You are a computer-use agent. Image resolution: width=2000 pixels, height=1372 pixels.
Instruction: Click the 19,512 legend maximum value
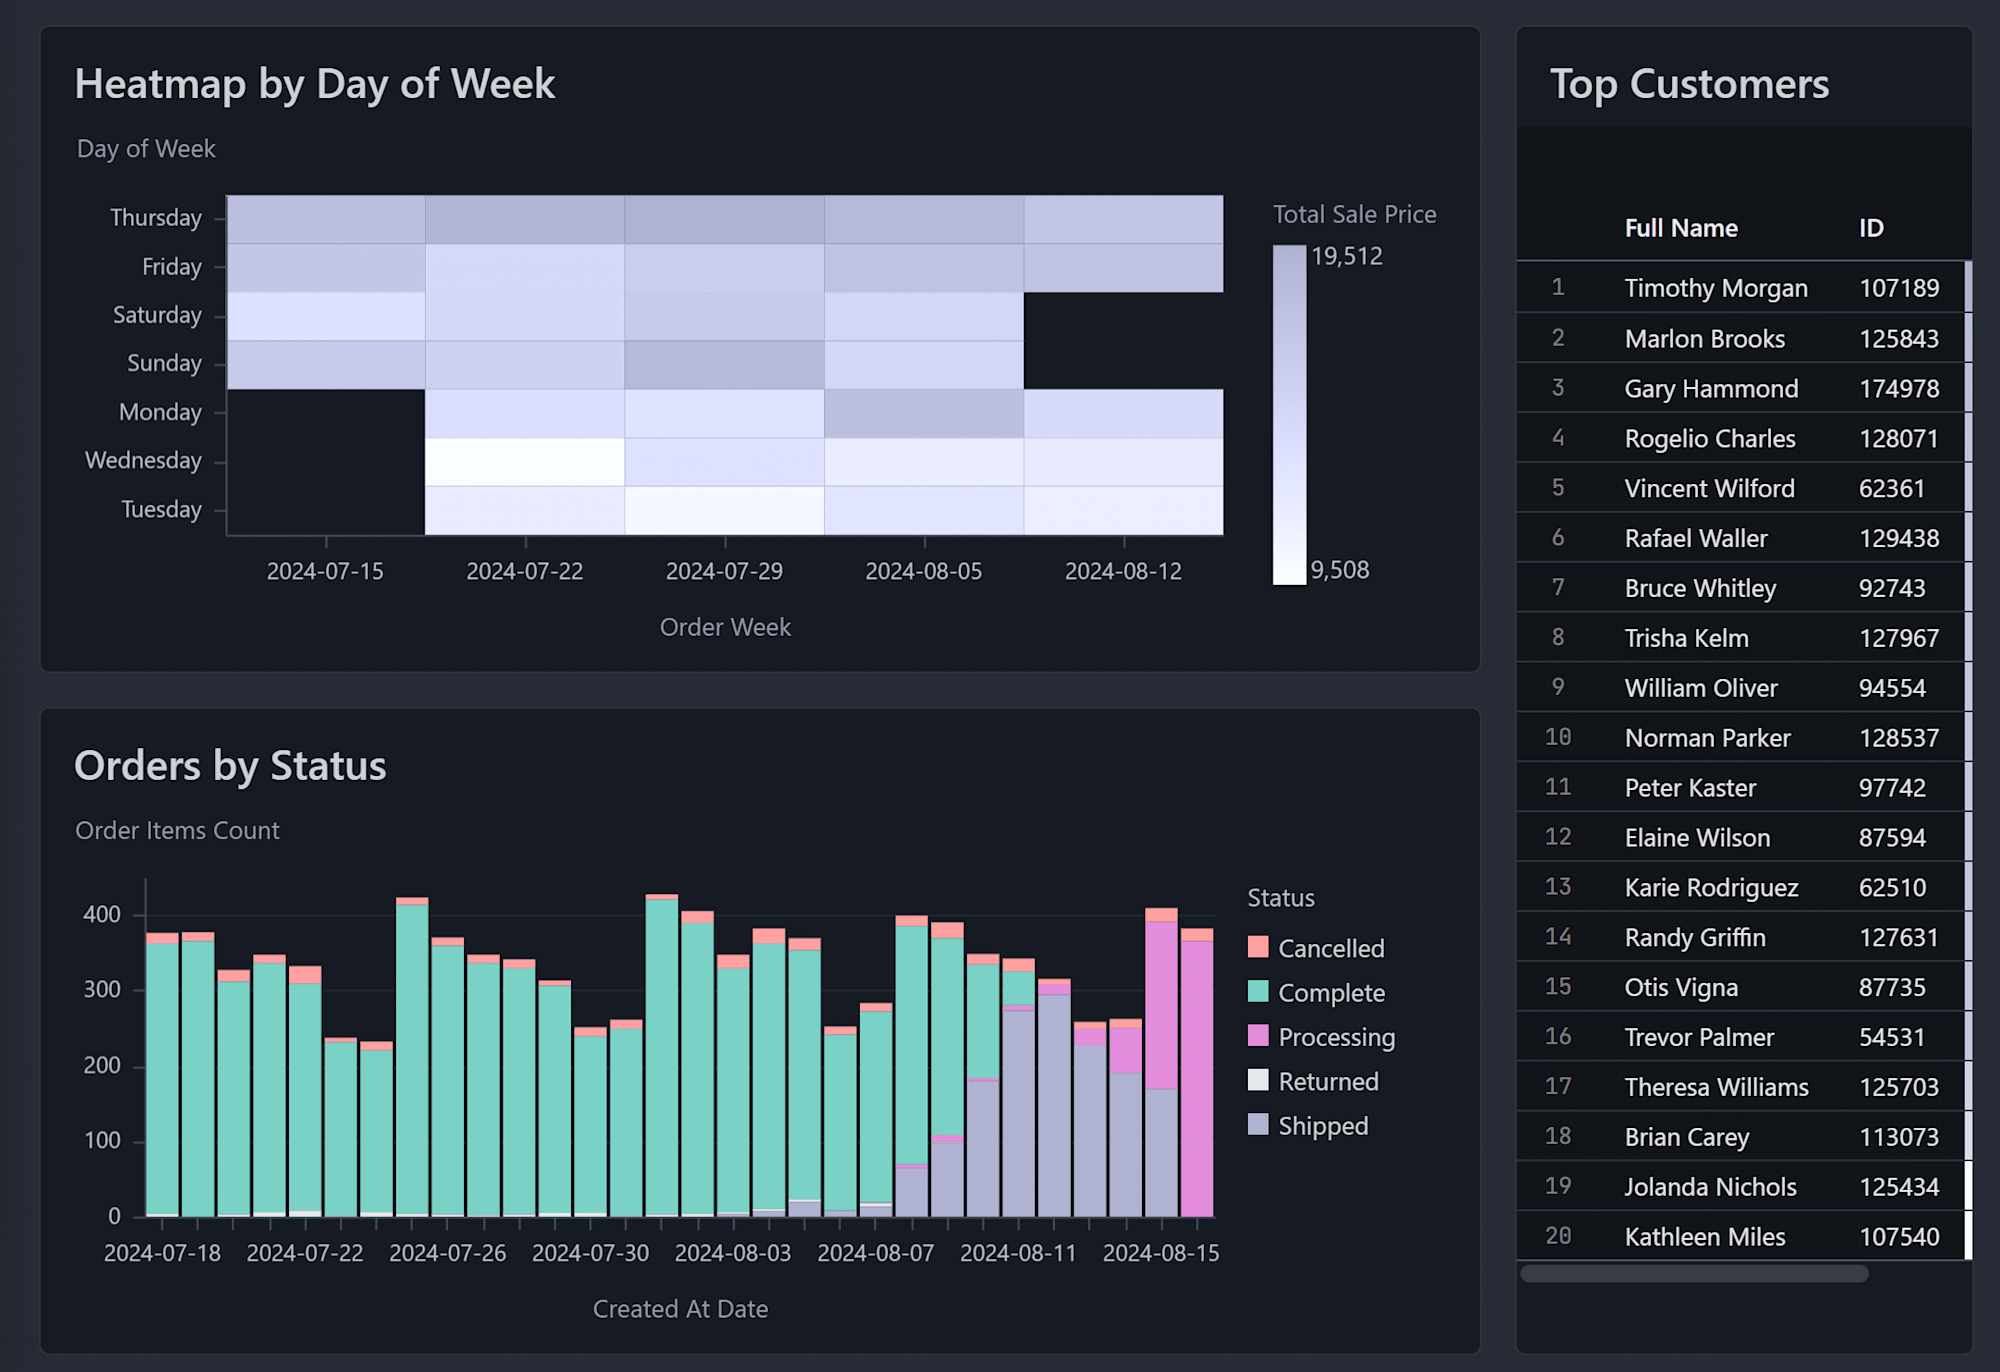1347,257
